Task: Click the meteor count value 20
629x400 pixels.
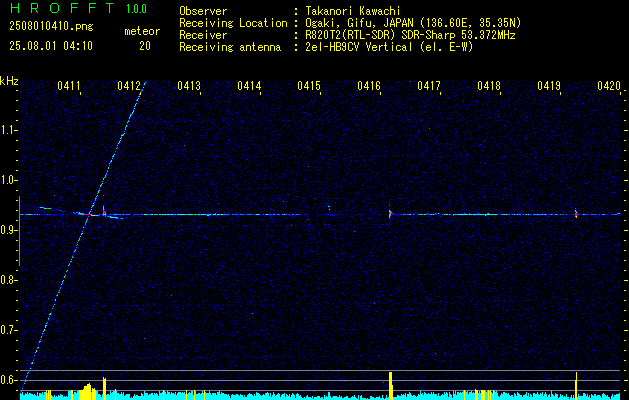Action: point(145,46)
